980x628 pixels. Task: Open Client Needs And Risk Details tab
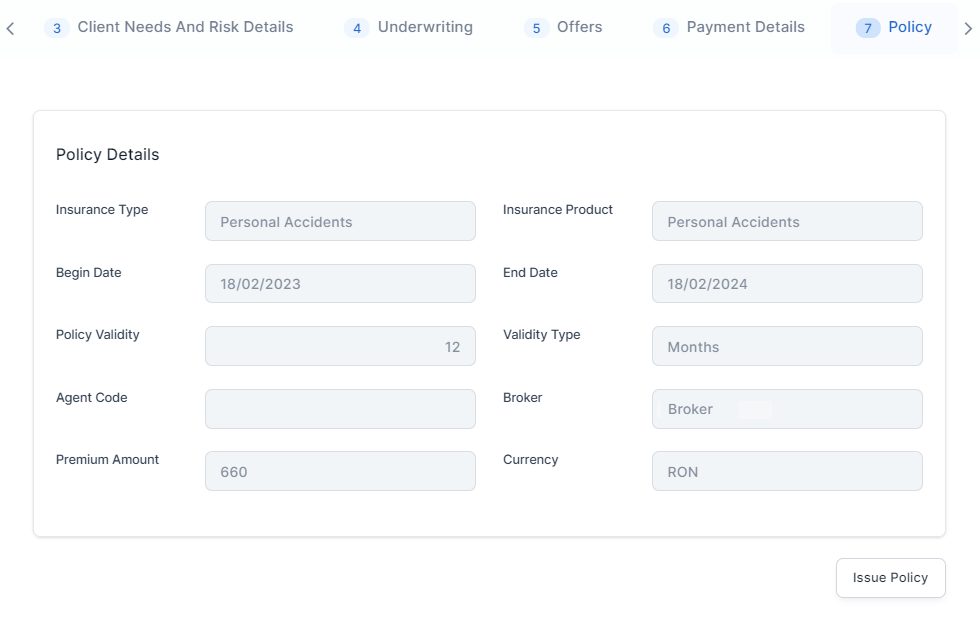coord(185,27)
